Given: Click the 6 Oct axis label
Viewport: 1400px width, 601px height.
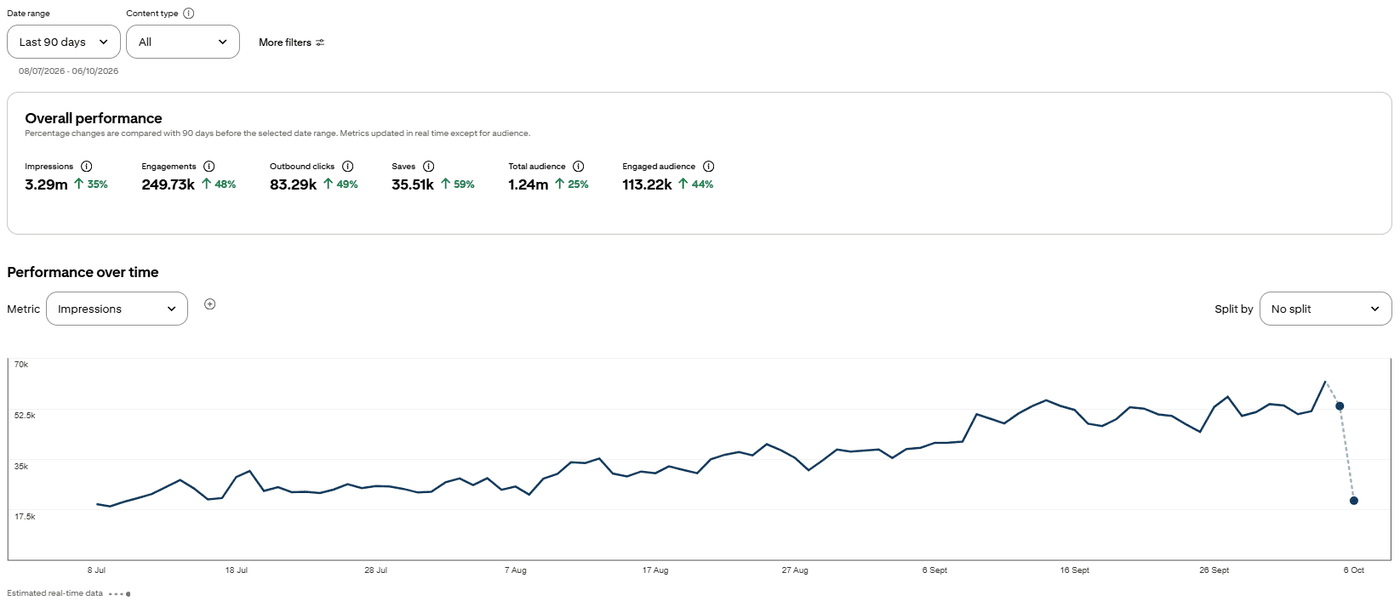Looking at the screenshot, I should click(1353, 570).
